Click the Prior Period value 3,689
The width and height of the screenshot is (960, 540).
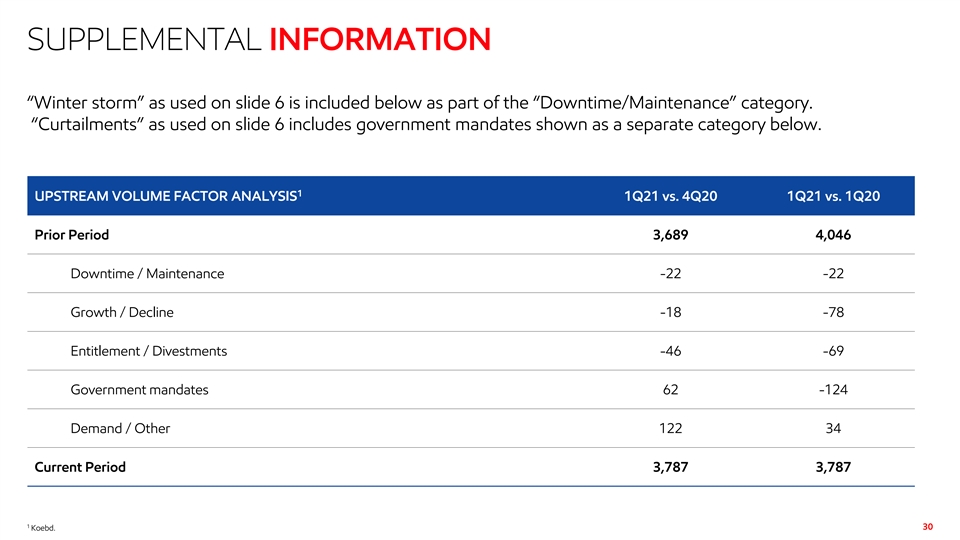pyautogui.click(x=671, y=235)
